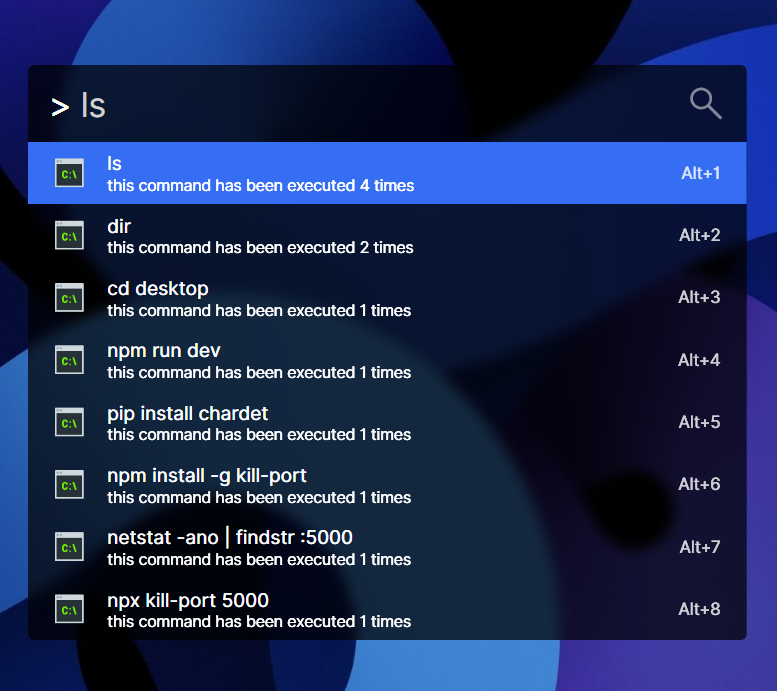Image resolution: width=777 pixels, height=691 pixels.
Task: Select the highlighted ls command result
Action: click(387, 173)
